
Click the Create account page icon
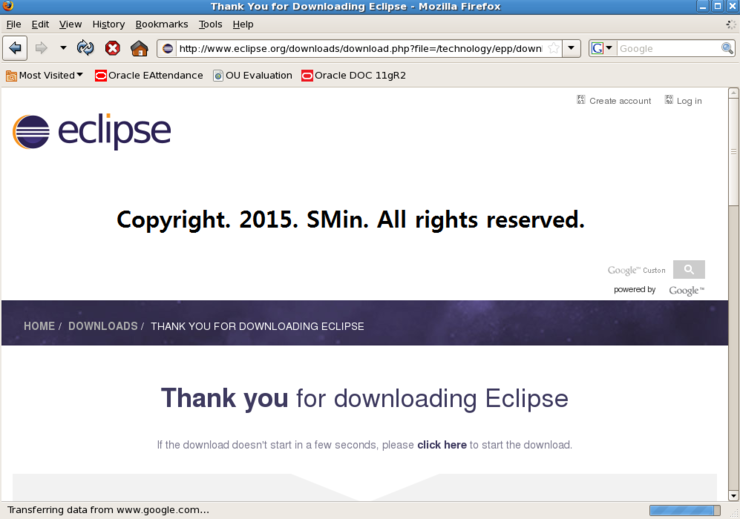pos(581,100)
